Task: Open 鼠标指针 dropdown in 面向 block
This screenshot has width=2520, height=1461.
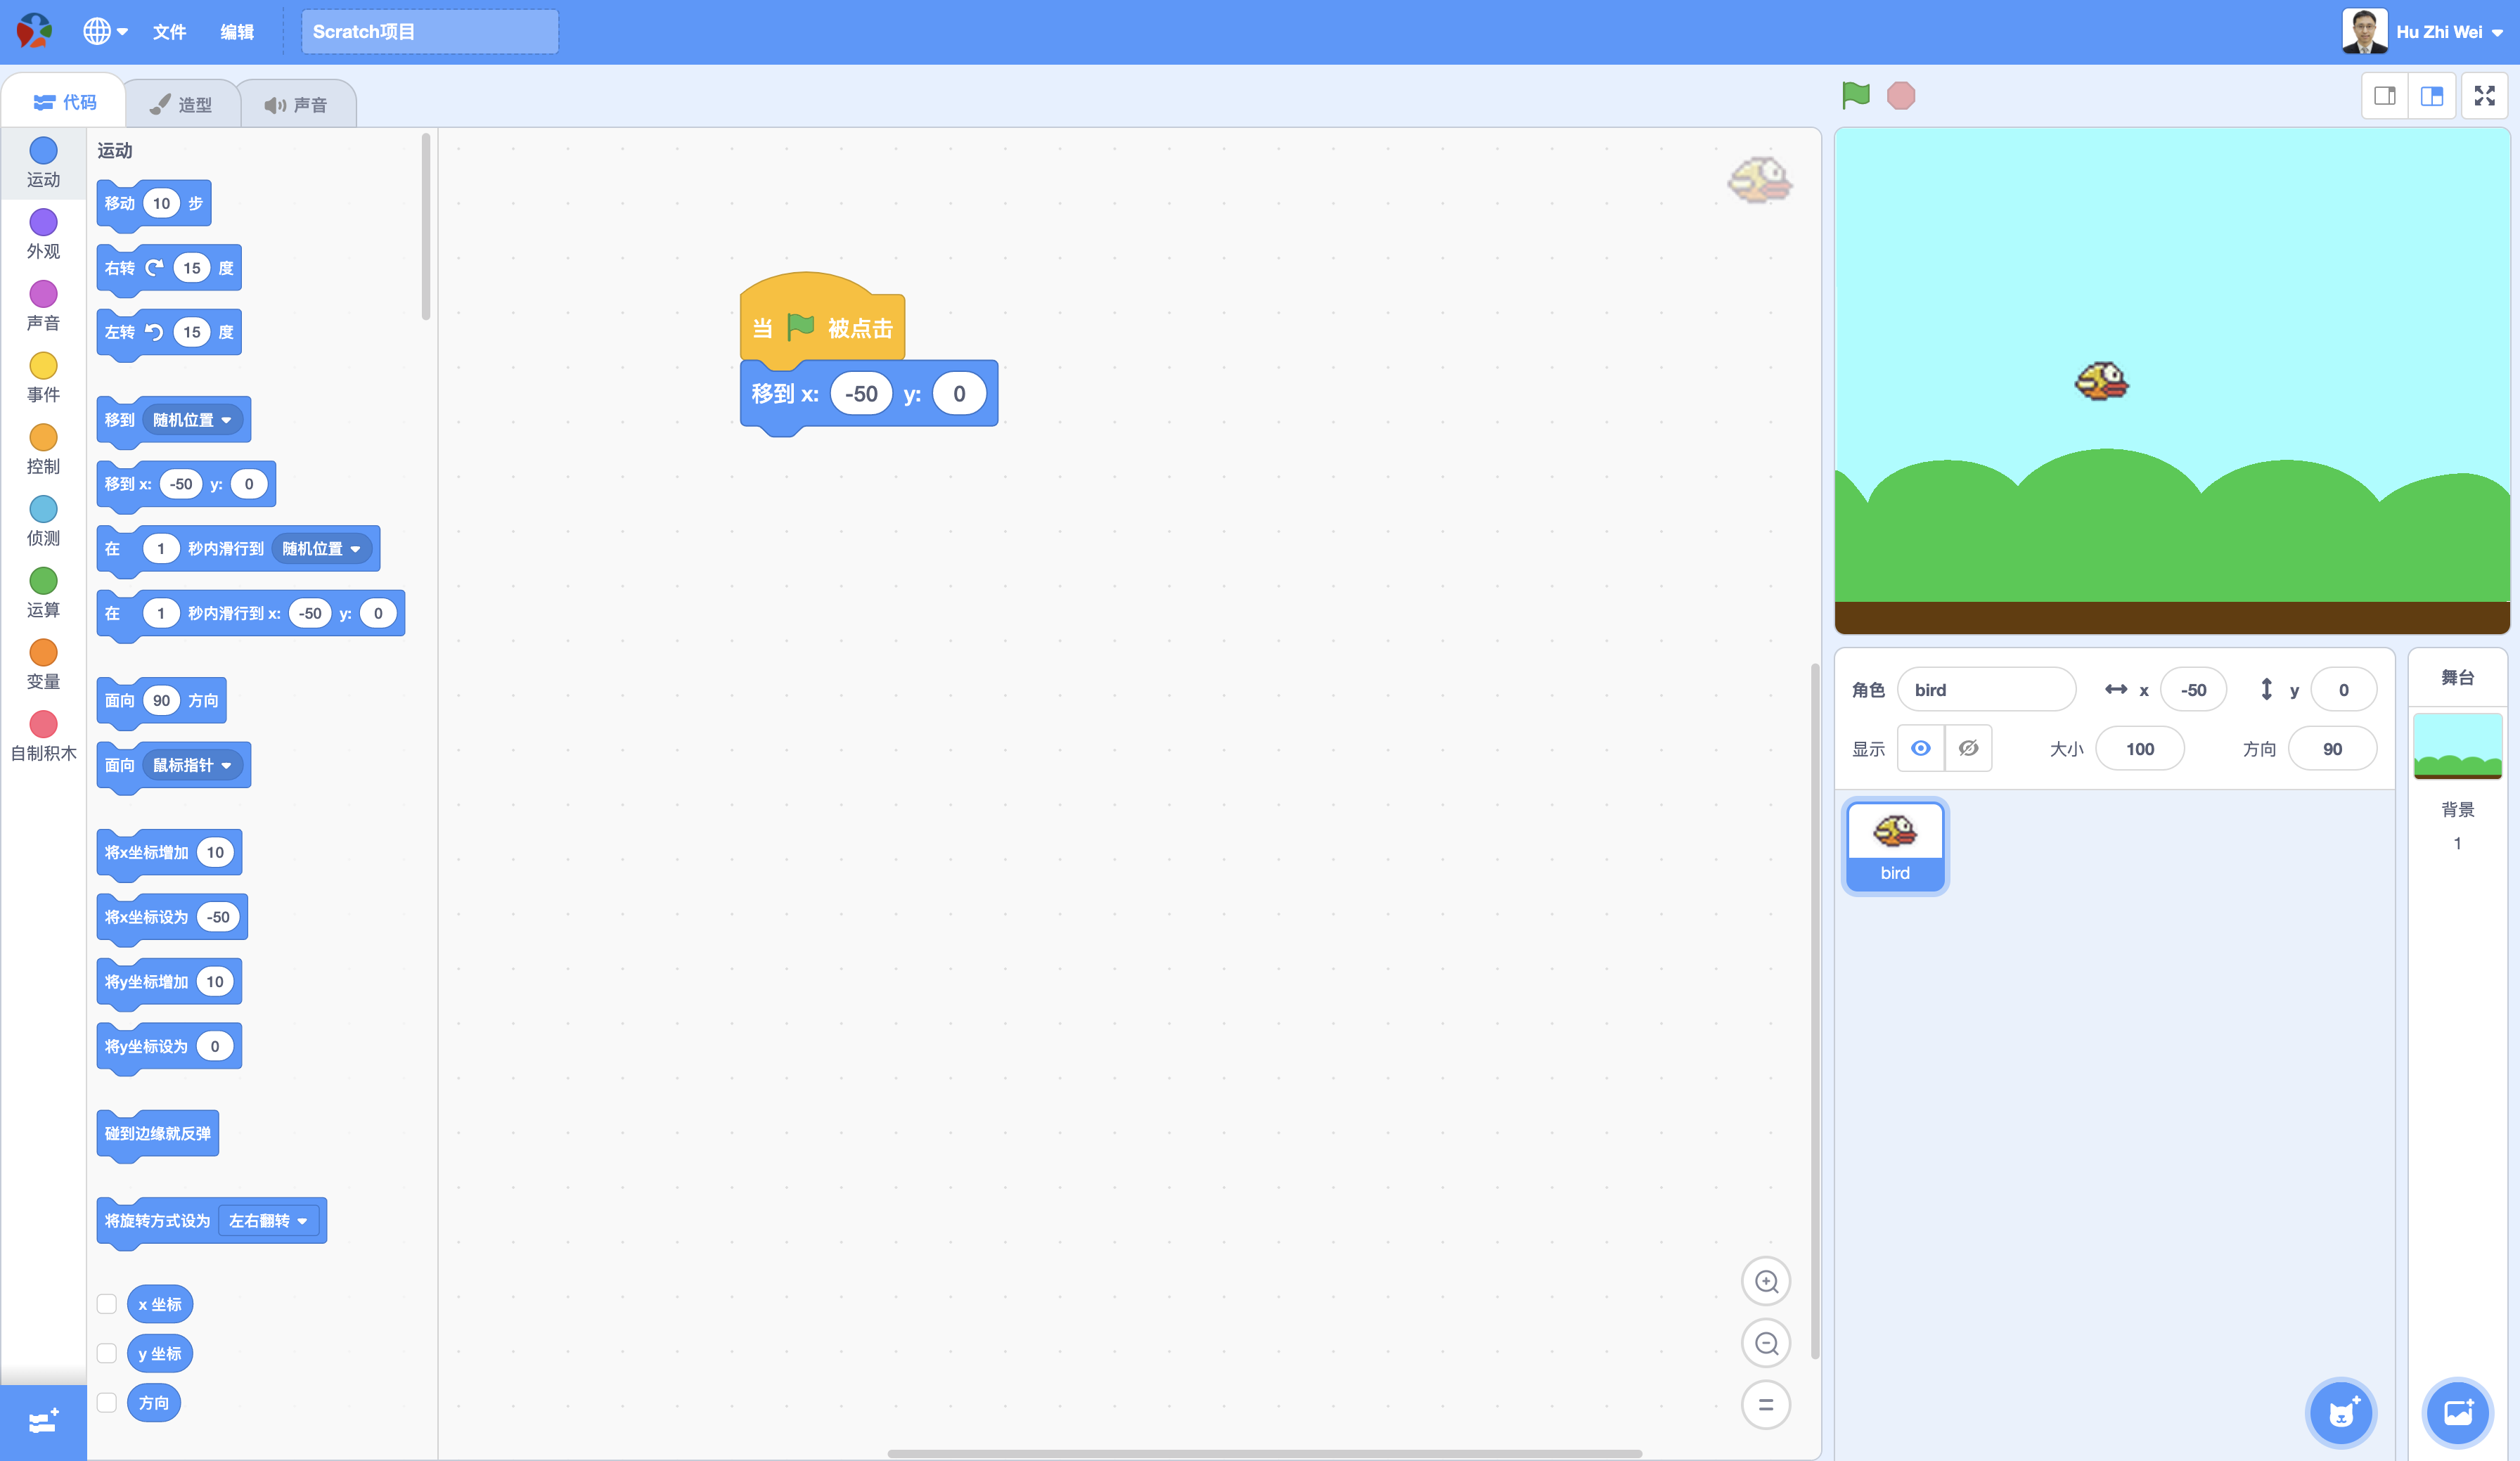Action: tap(193, 765)
